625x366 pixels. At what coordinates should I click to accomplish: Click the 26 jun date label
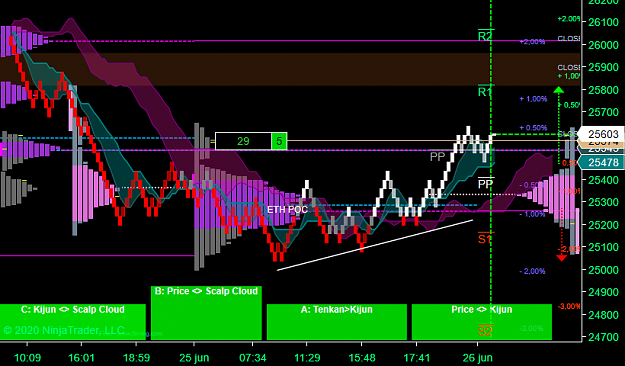(478, 358)
